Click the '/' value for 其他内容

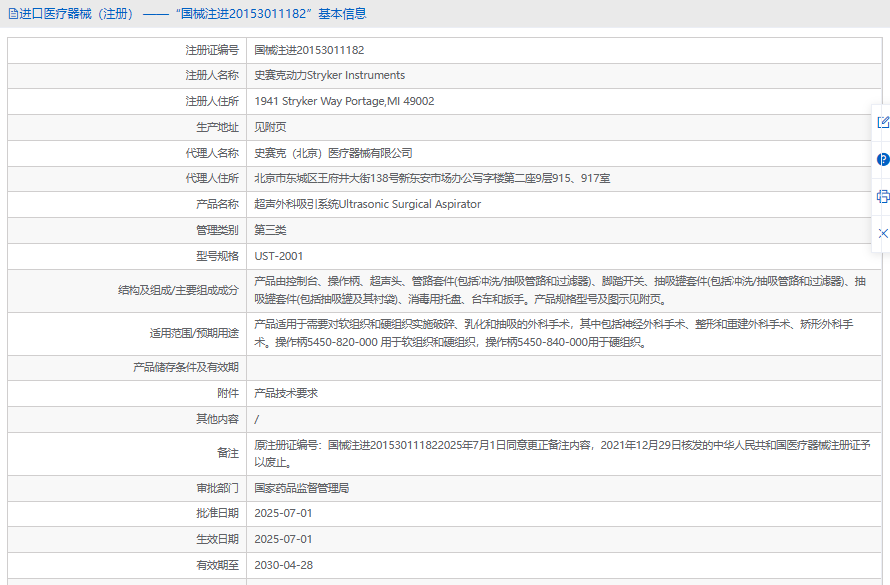click(257, 419)
